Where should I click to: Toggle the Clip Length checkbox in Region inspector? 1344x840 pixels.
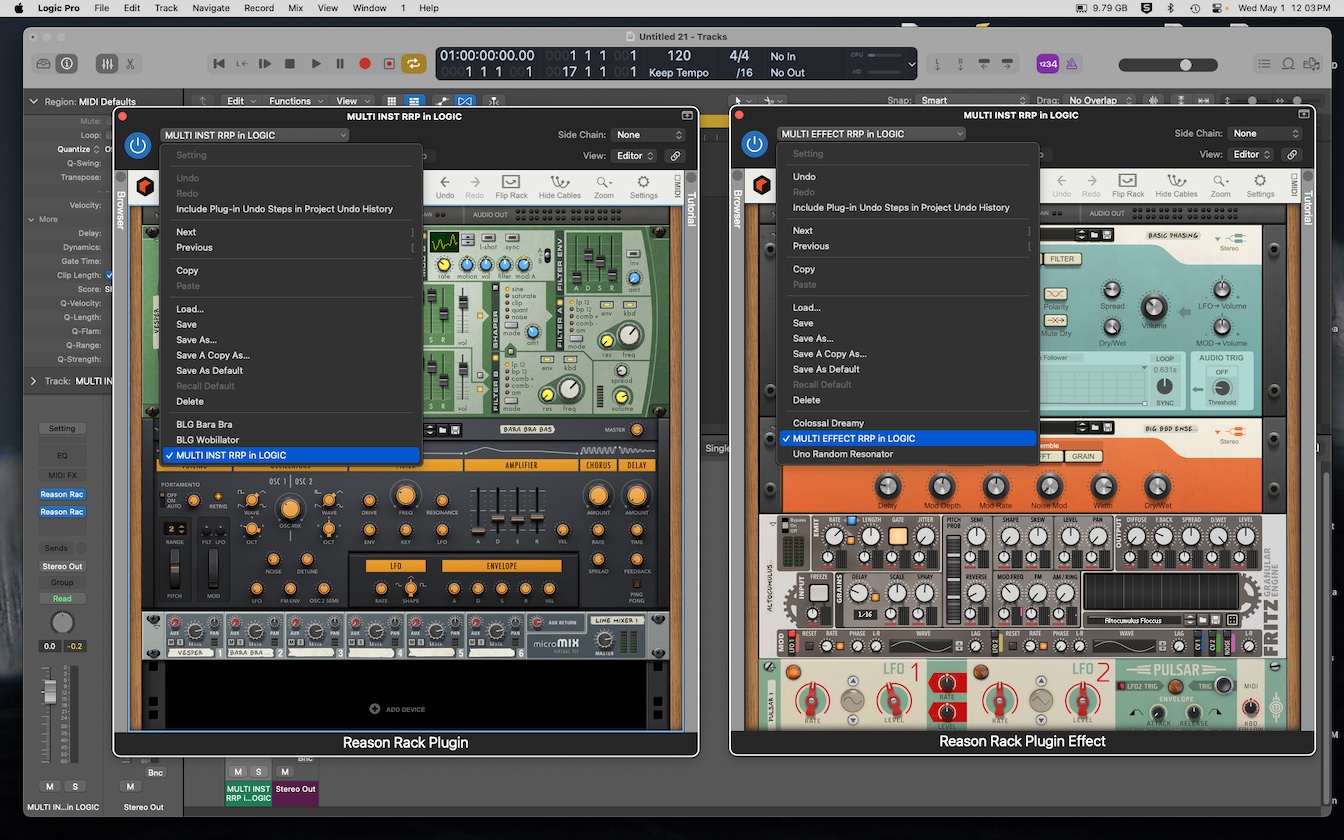point(109,275)
